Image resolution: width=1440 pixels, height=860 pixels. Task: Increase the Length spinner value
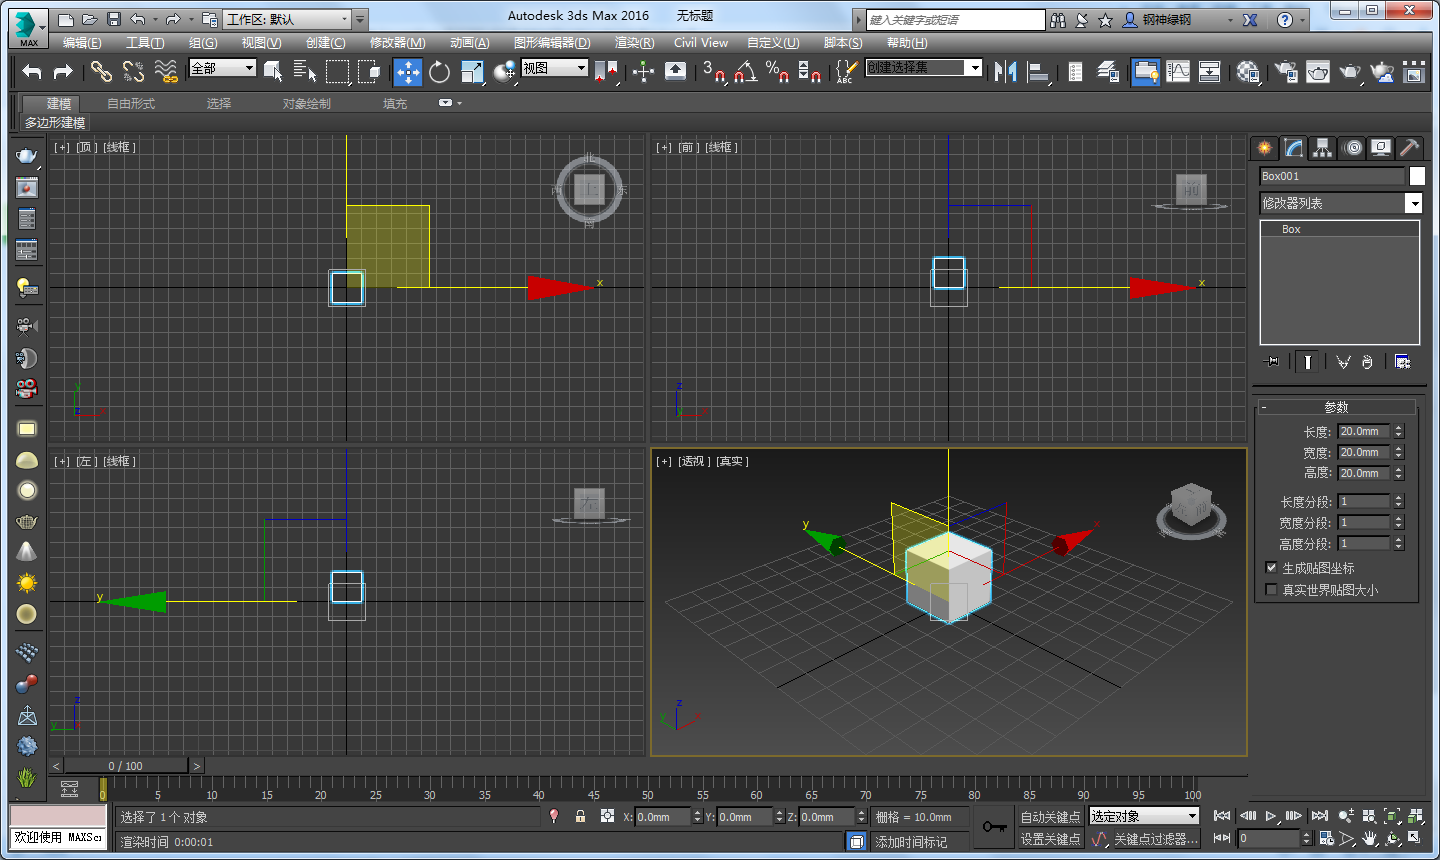1399,428
